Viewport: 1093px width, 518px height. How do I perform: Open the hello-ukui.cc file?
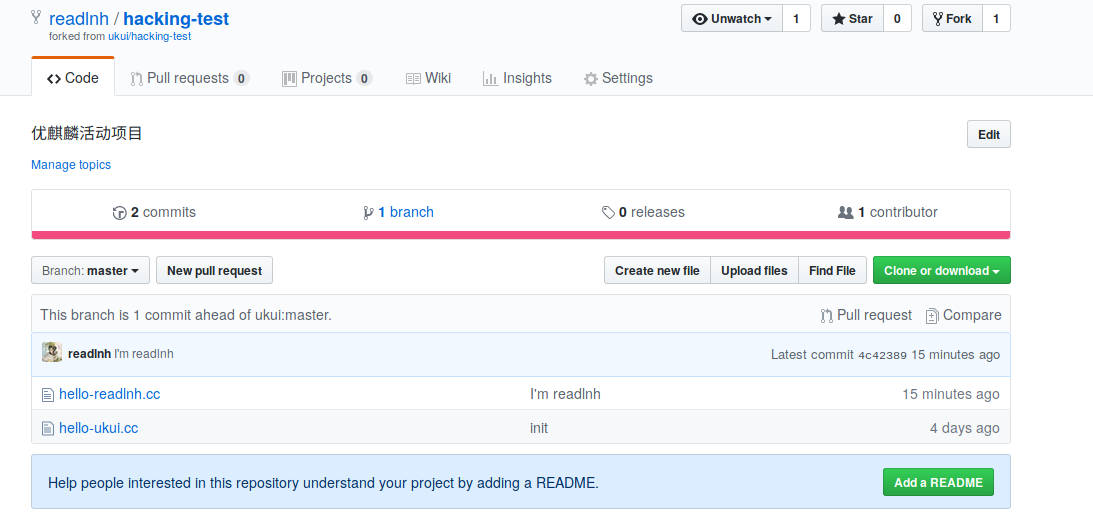[x=98, y=427]
